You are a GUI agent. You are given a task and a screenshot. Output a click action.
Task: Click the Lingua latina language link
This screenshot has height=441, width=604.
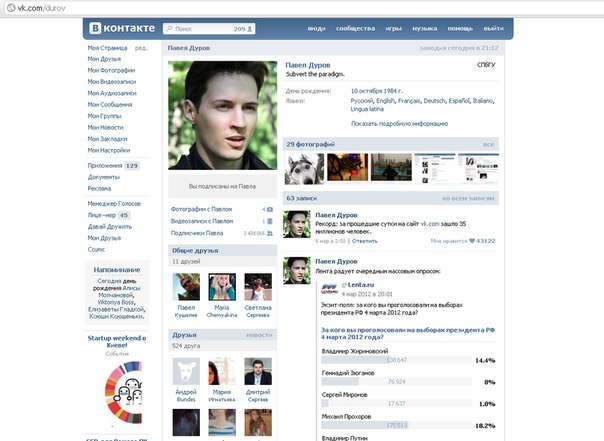point(367,109)
